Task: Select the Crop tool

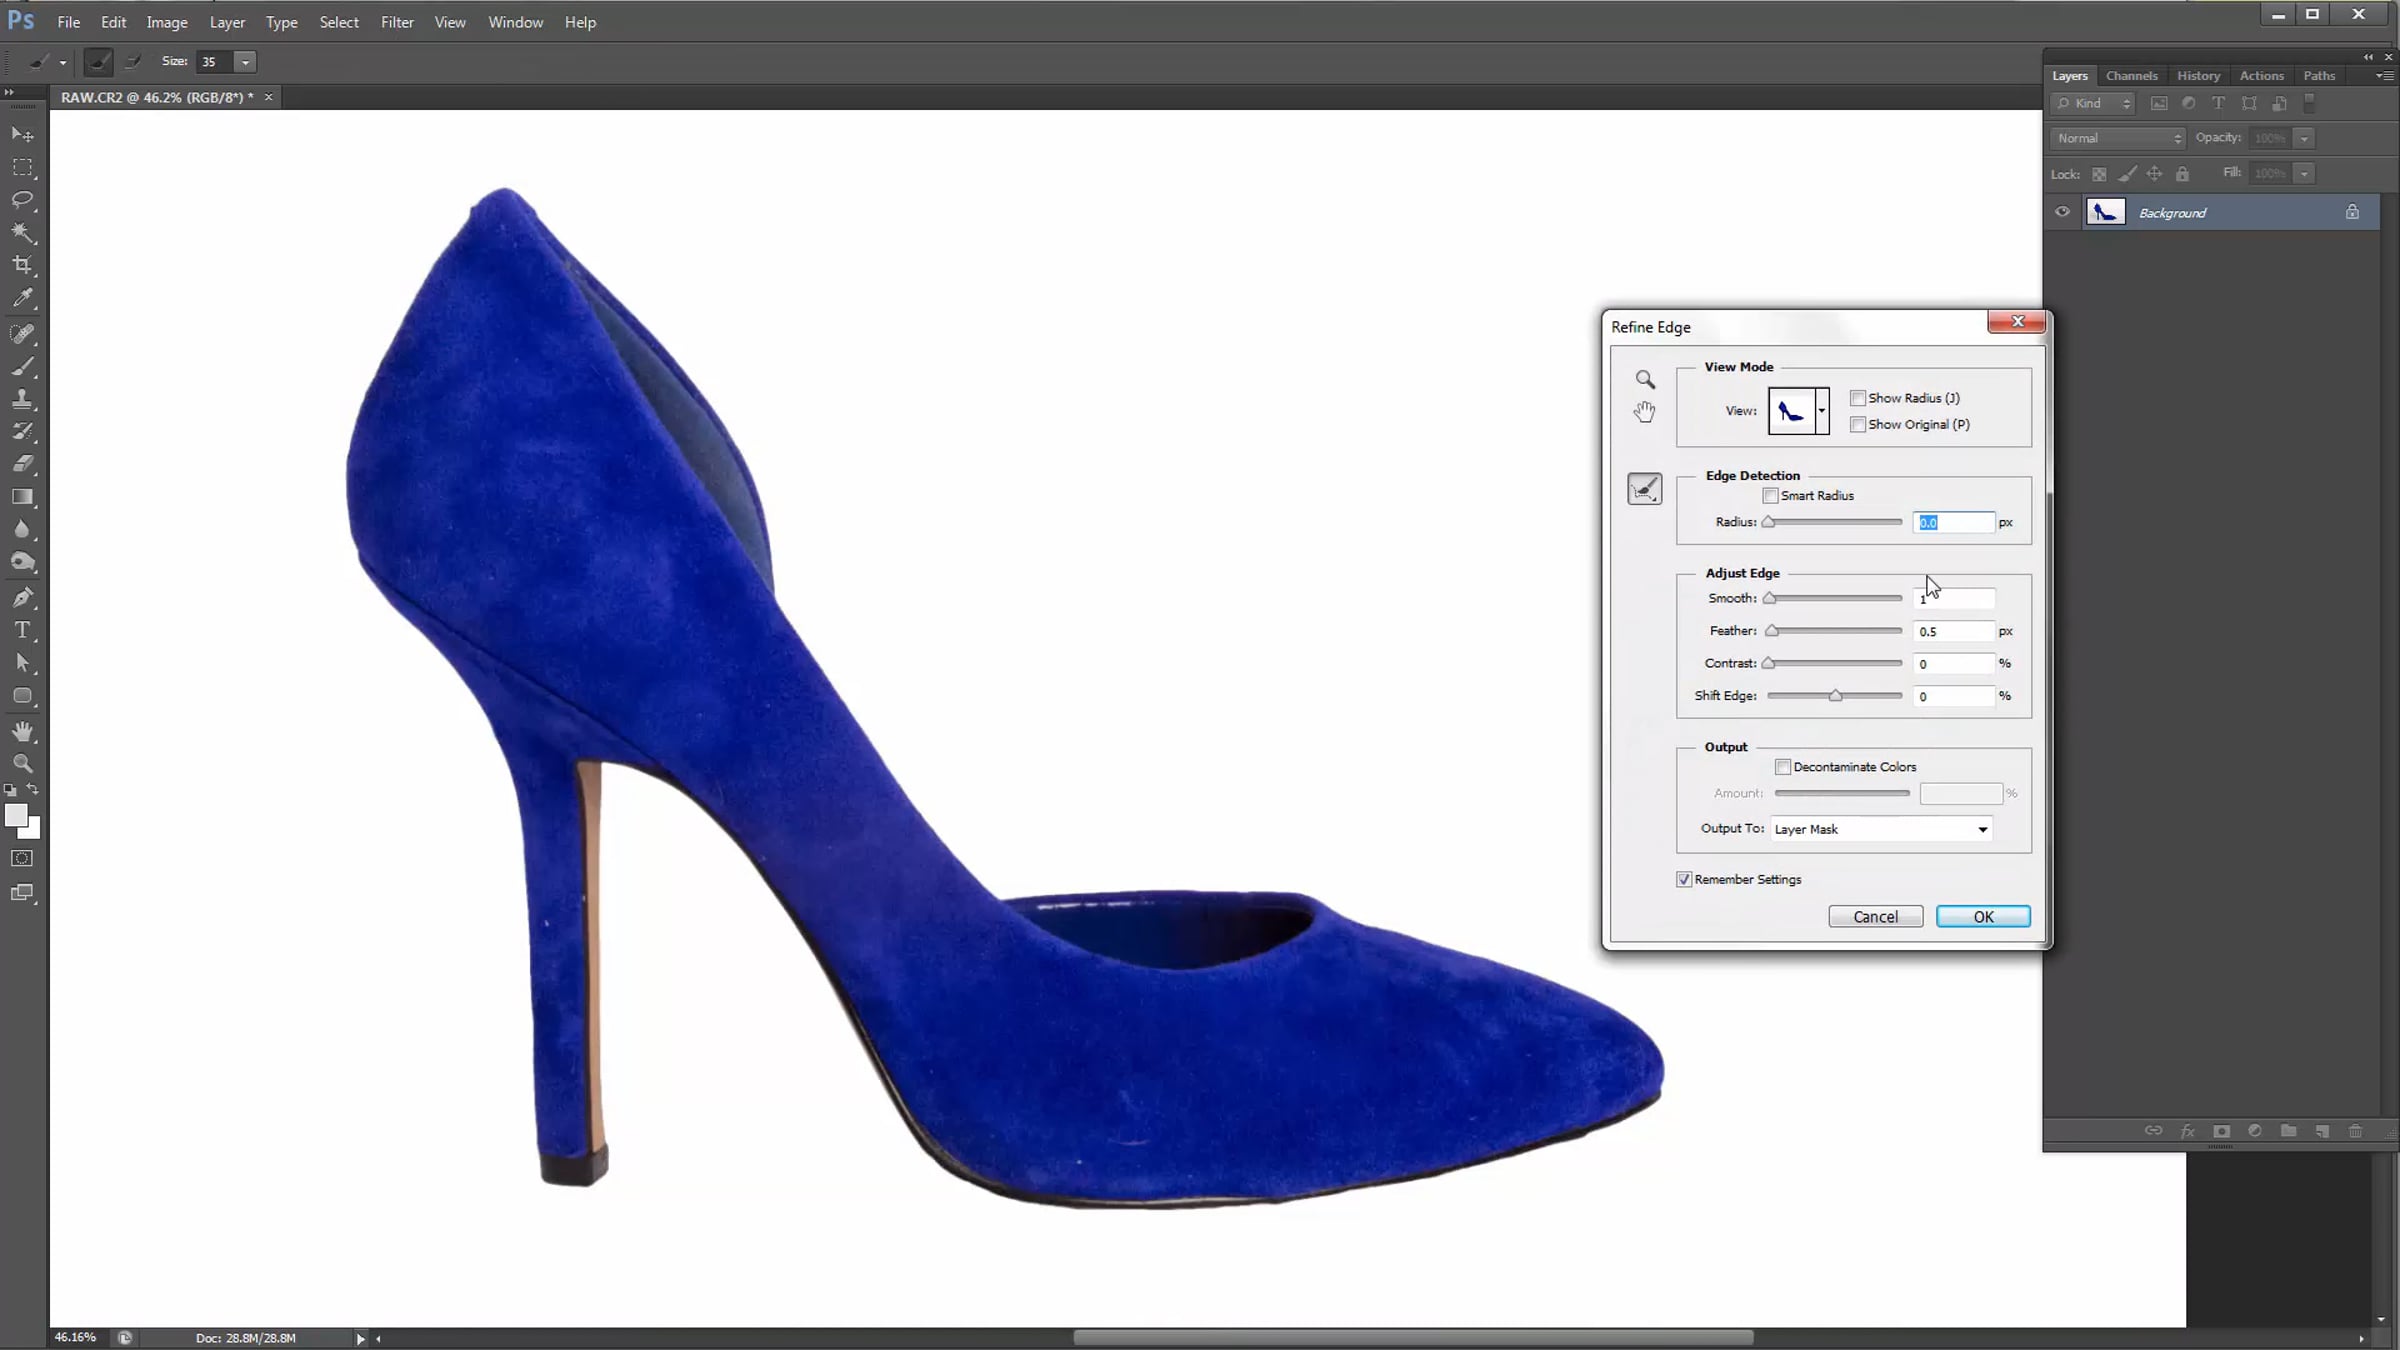Action: [x=22, y=265]
